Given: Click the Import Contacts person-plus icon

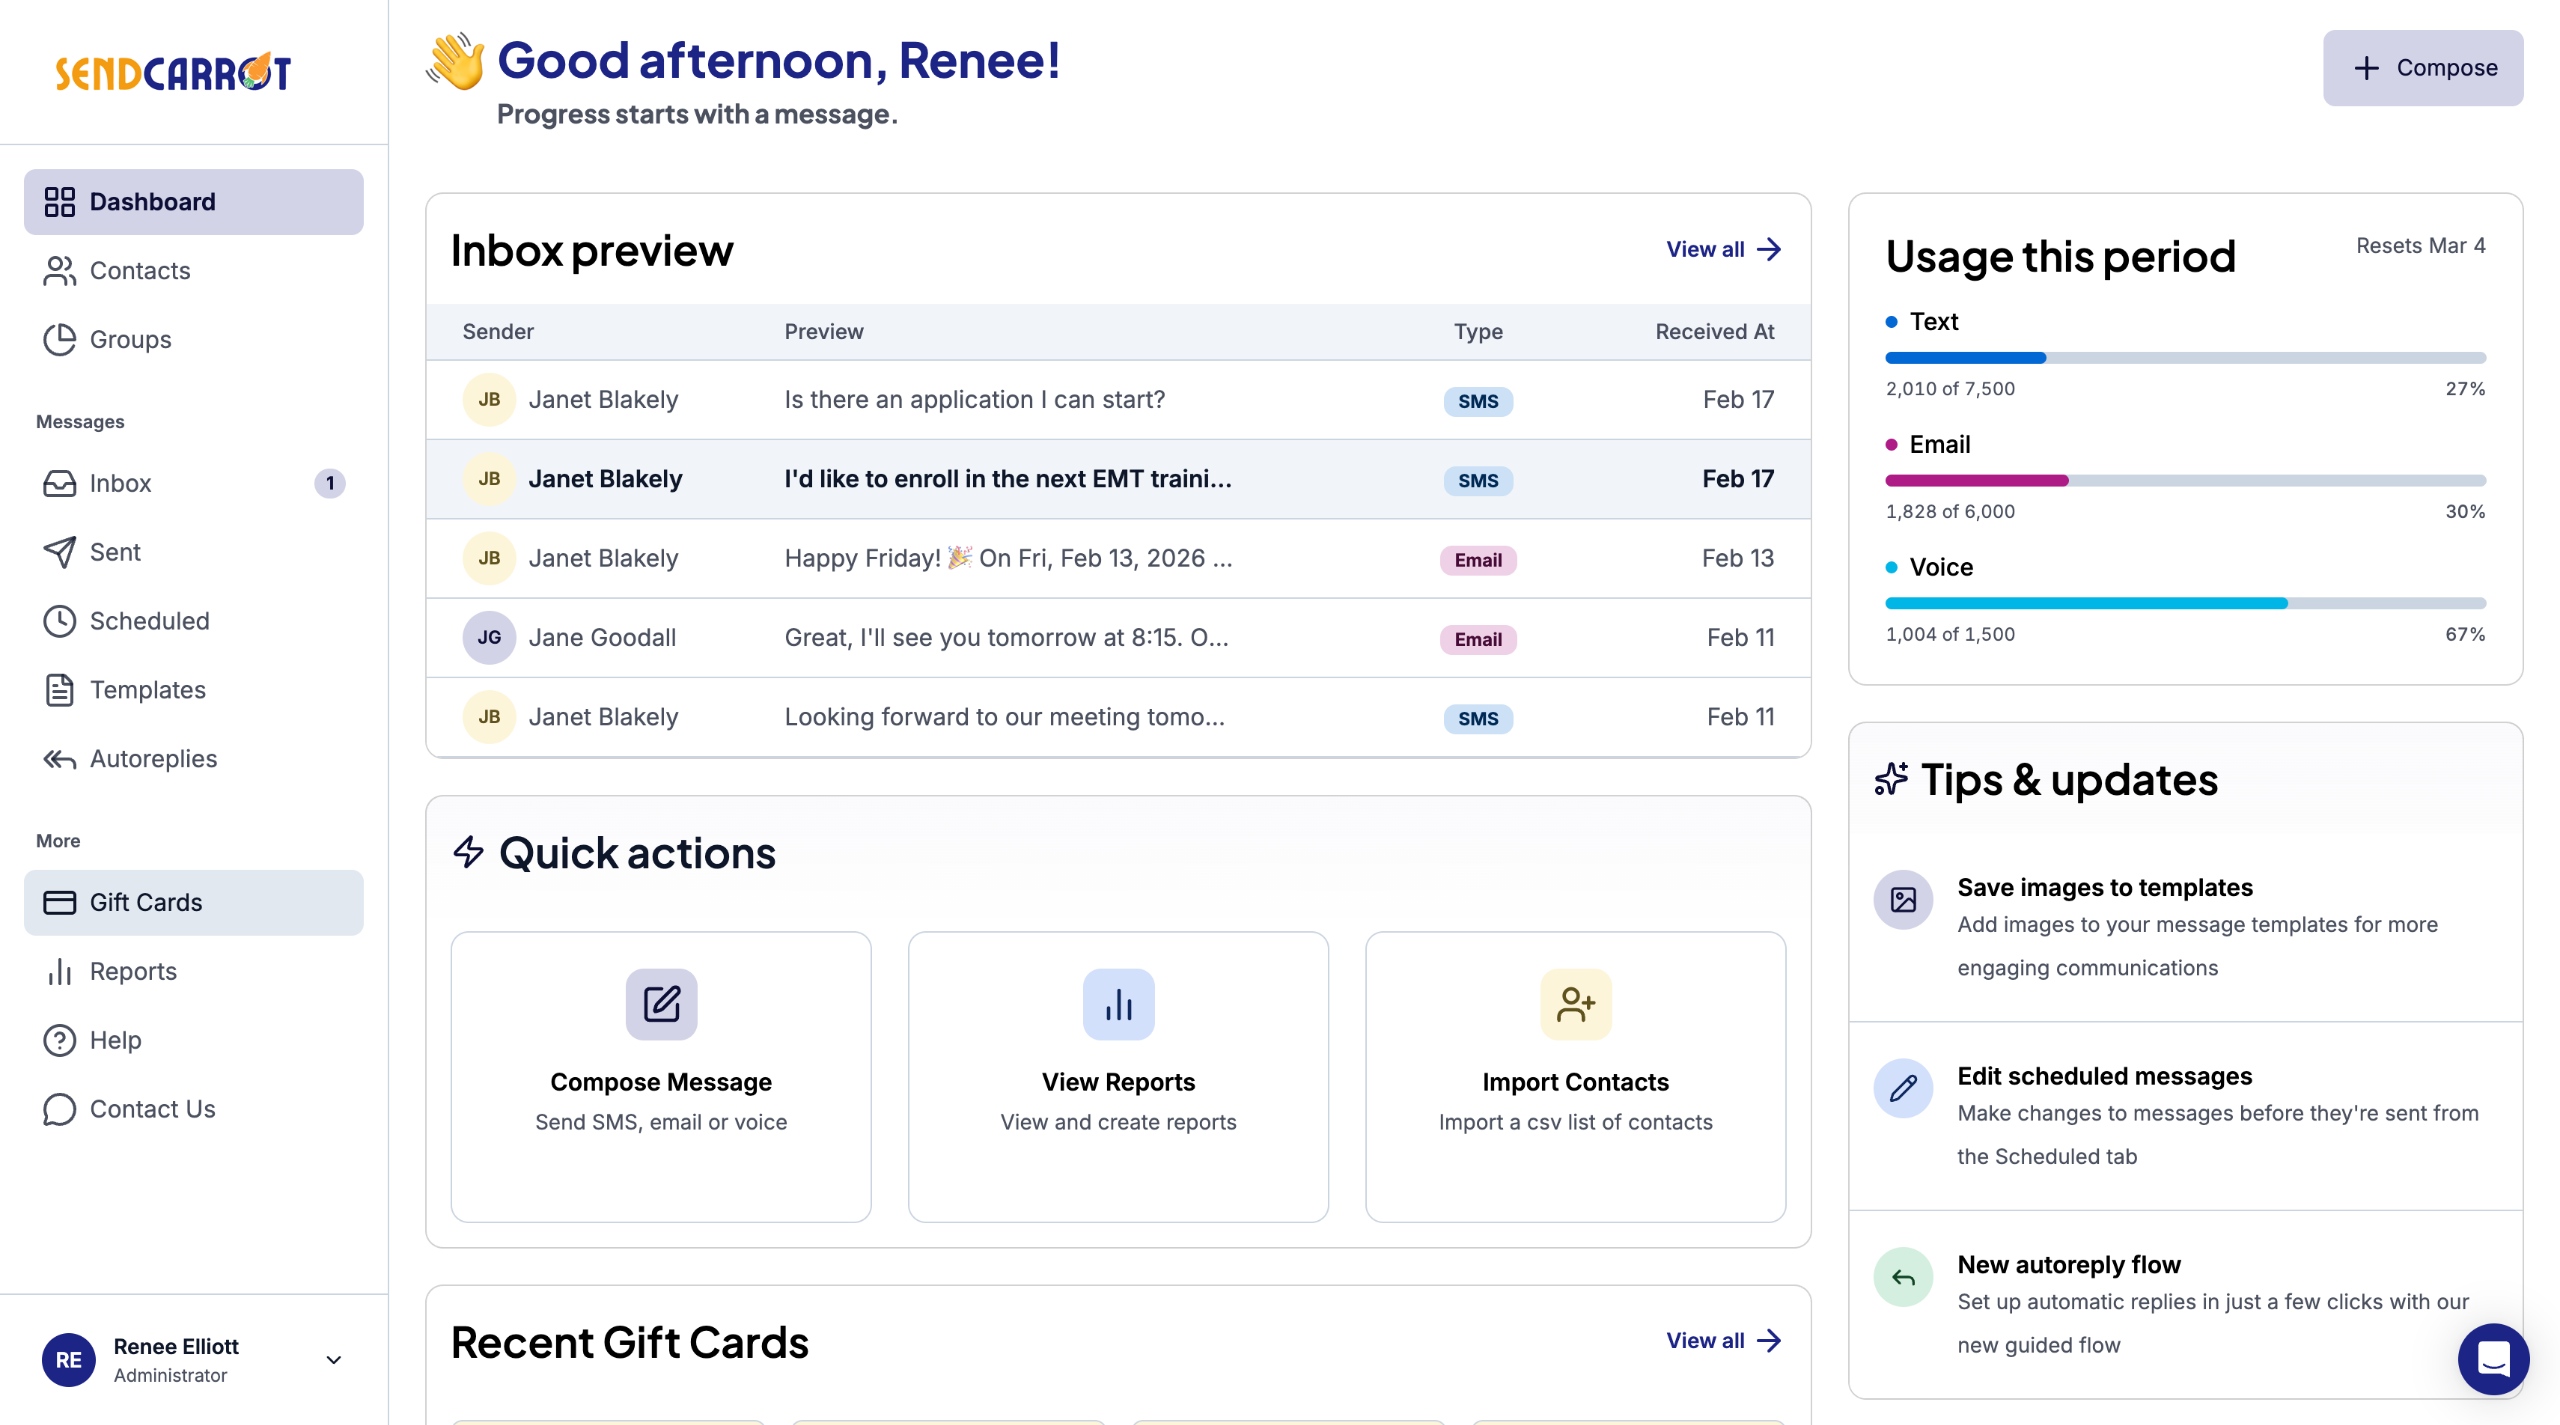Looking at the screenshot, I should [x=1575, y=1003].
